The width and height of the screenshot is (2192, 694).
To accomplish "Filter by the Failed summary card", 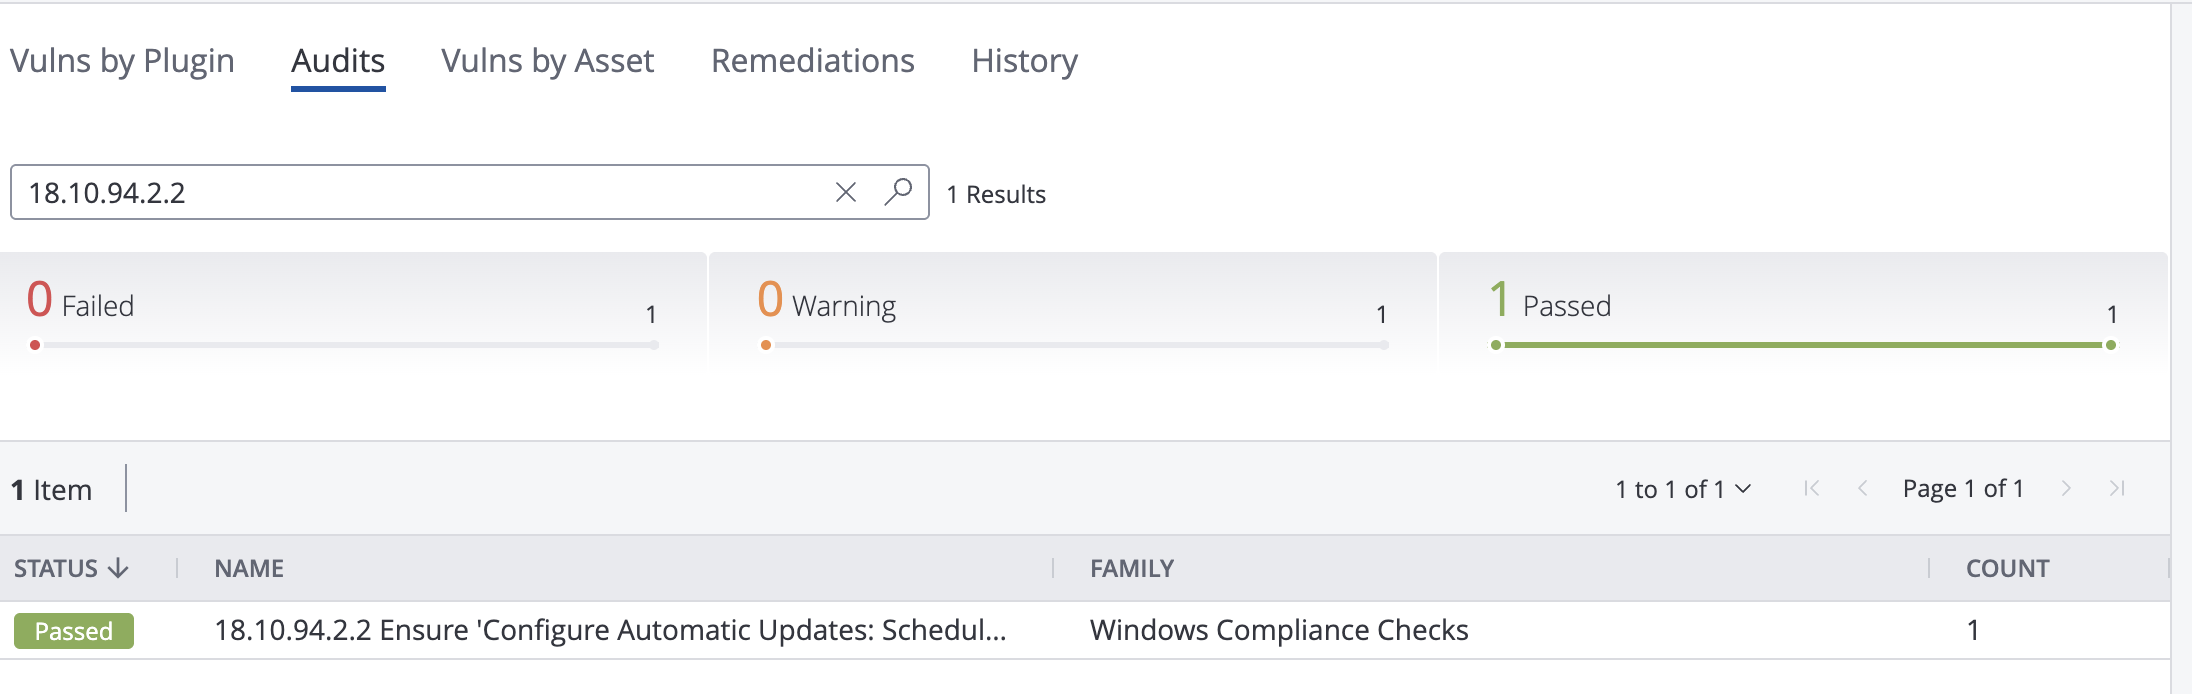I will pyautogui.click(x=353, y=312).
